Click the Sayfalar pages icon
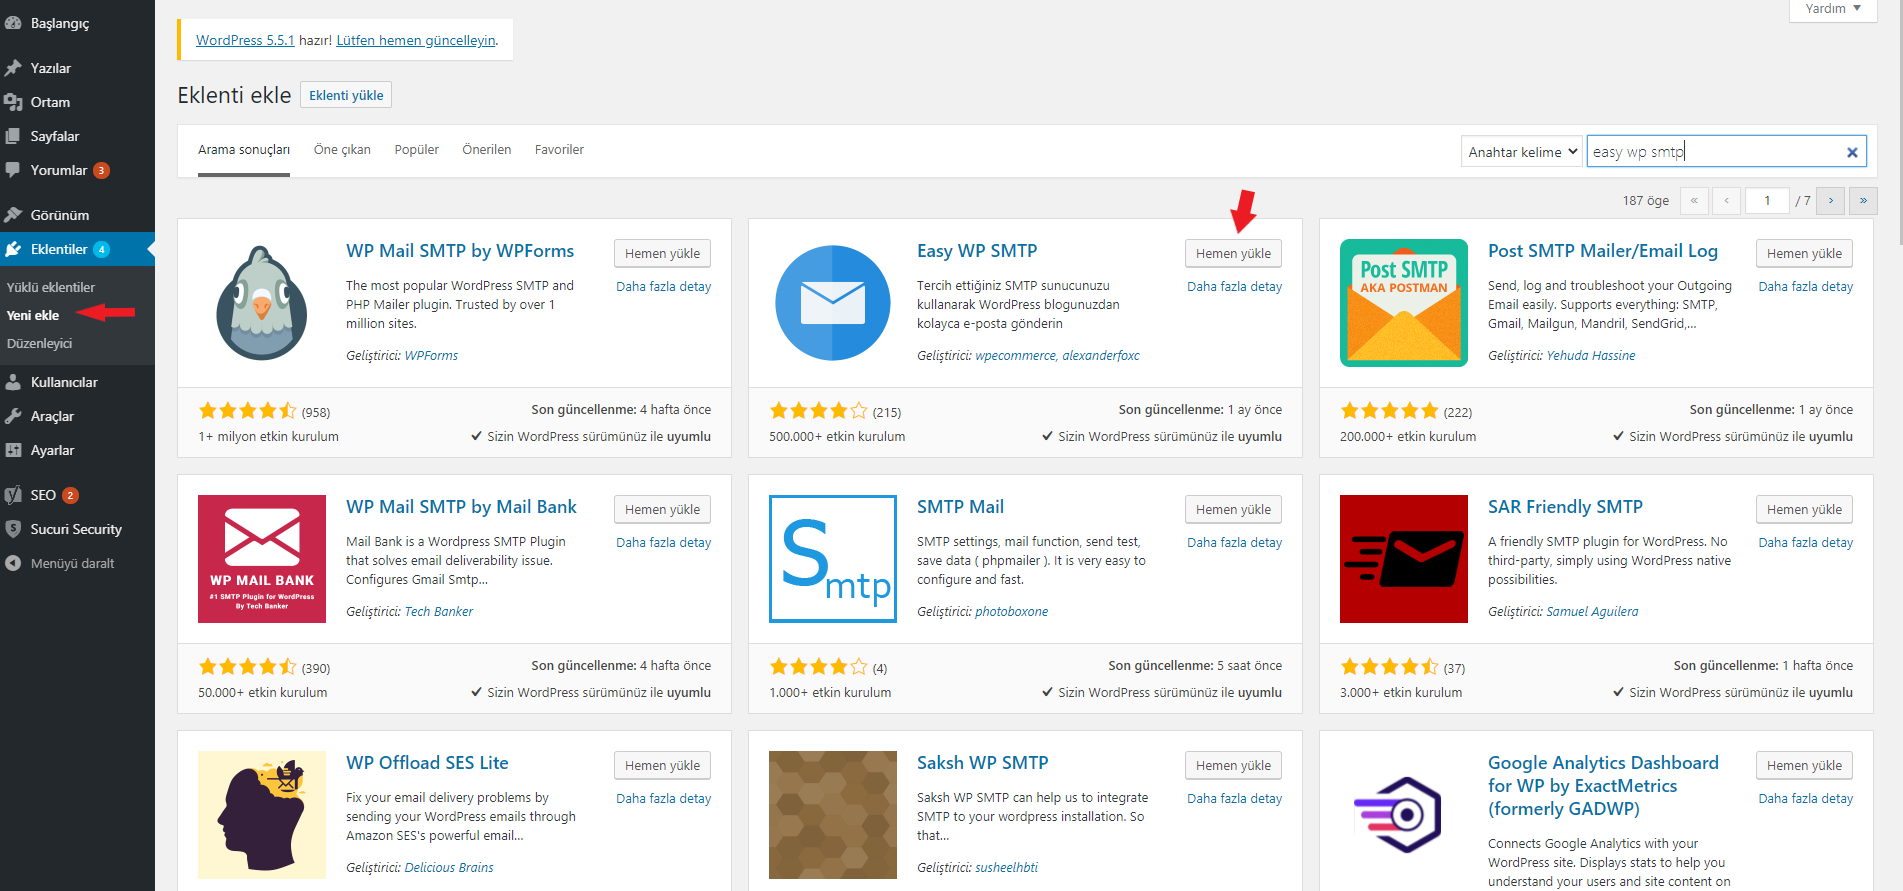 click(x=13, y=136)
